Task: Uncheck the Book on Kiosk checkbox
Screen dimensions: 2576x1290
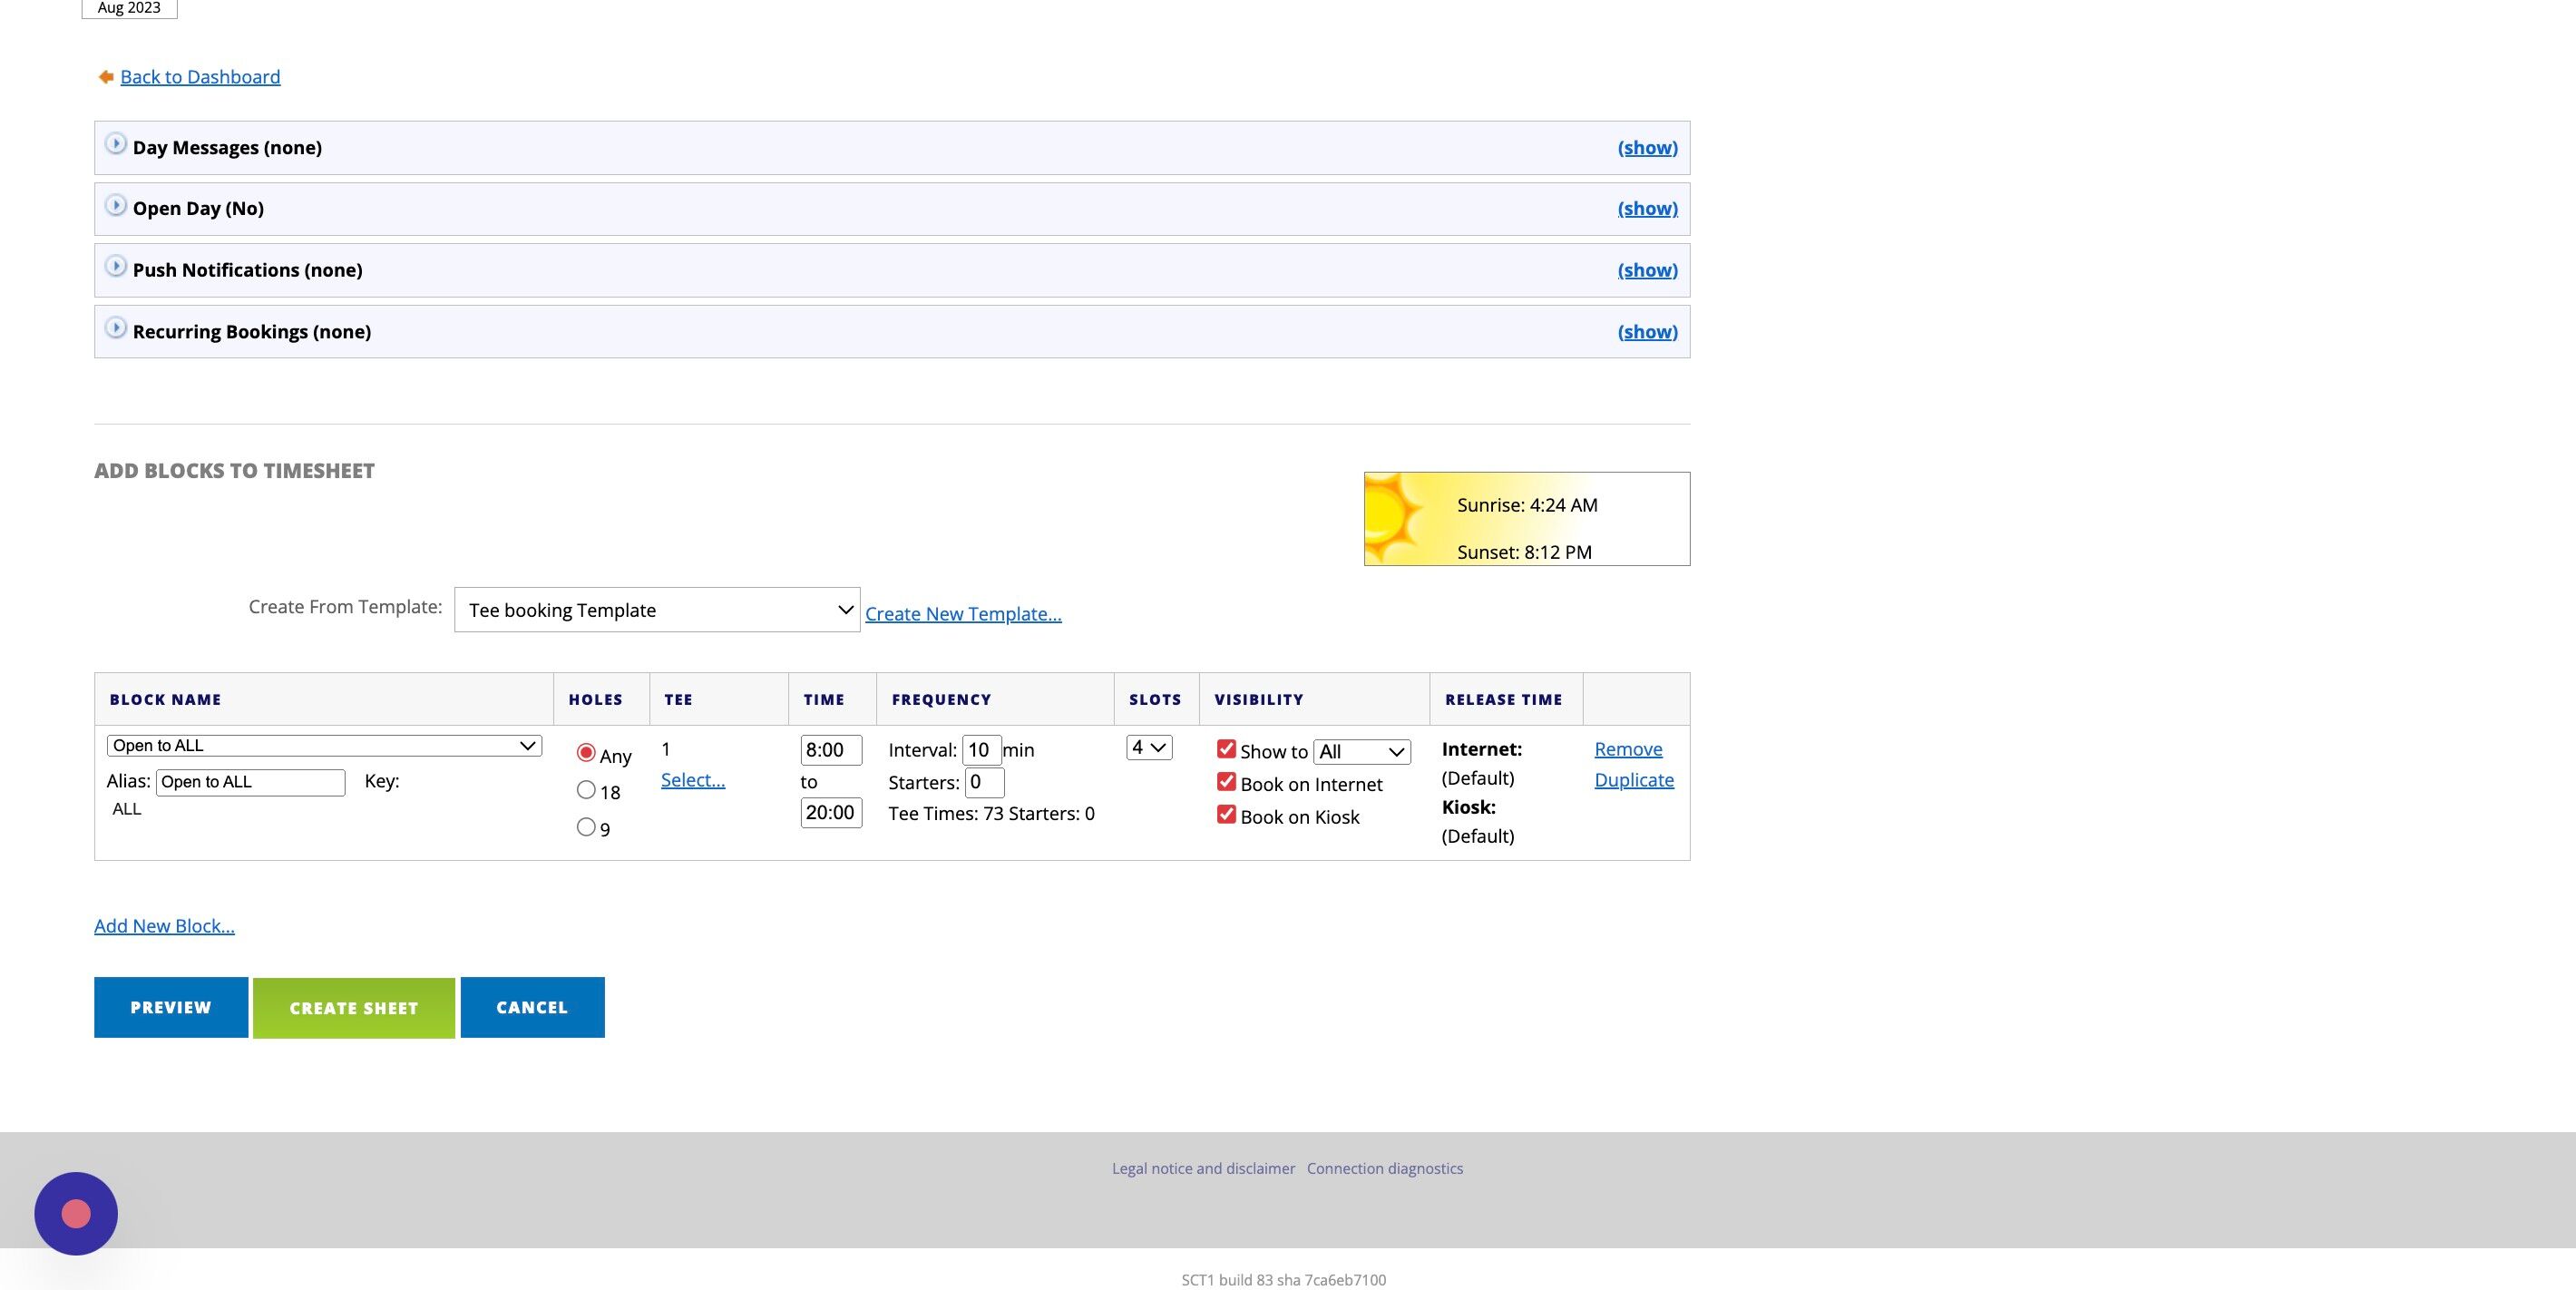Action: tap(1226, 814)
